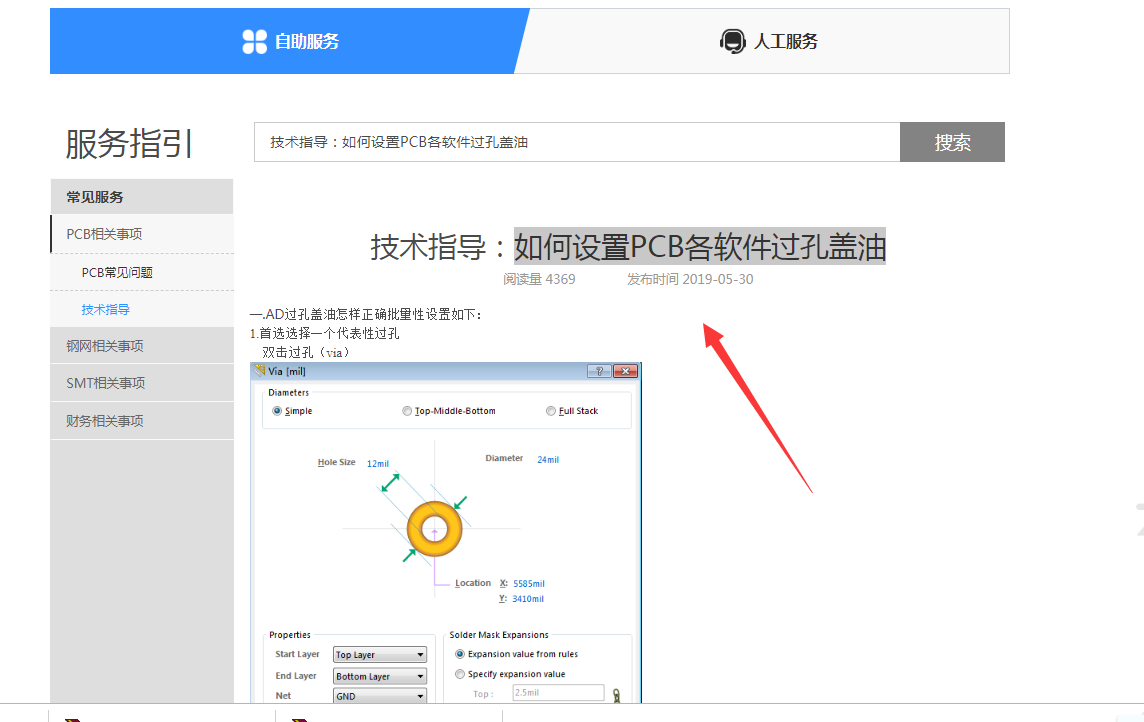Click the red close X in Via dialog
This screenshot has width=1144, height=722.
click(625, 371)
